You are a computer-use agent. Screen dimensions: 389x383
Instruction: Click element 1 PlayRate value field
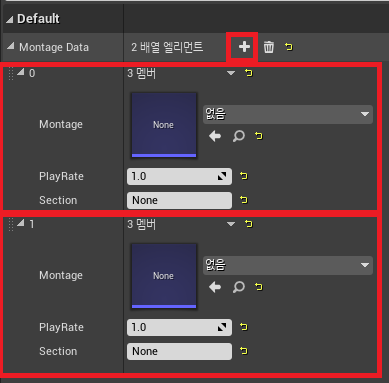pyautogui.click(x=179, y=327)
